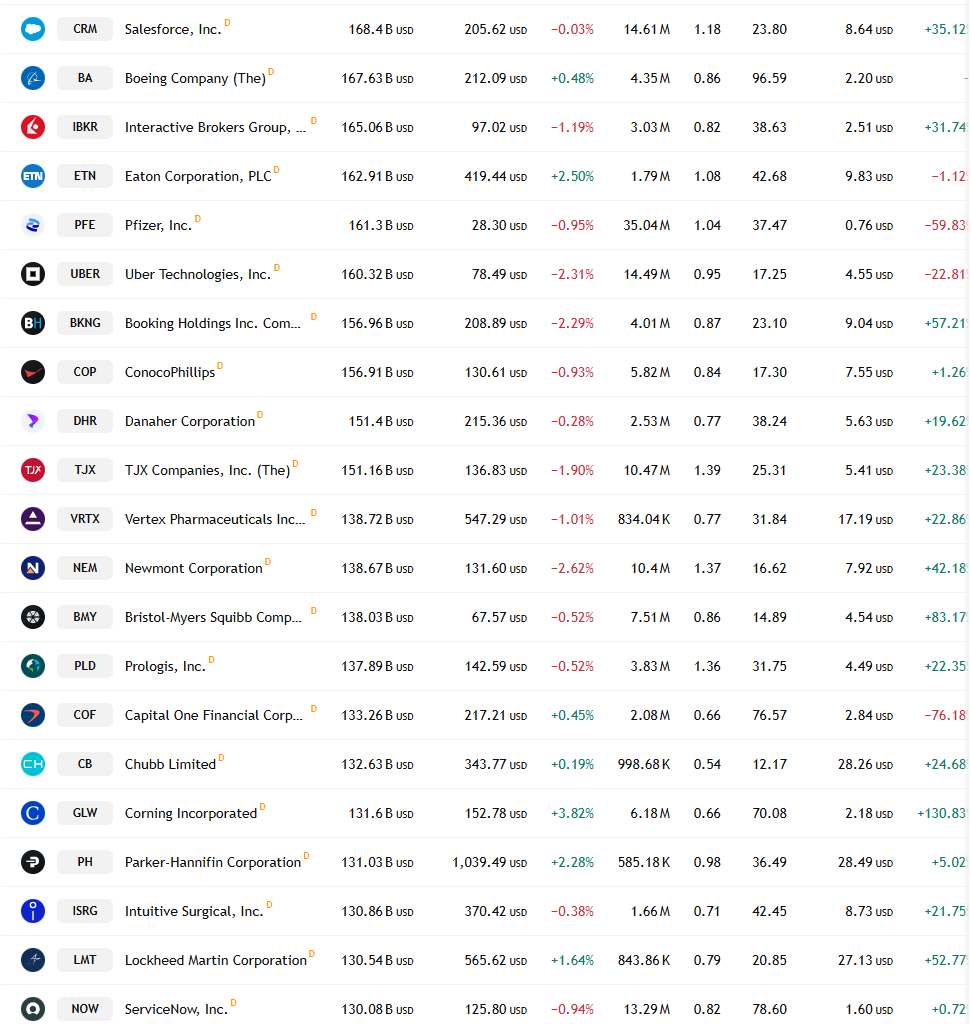Select the PFE ticker badge
972x1024 pixels.
(85, 225)
